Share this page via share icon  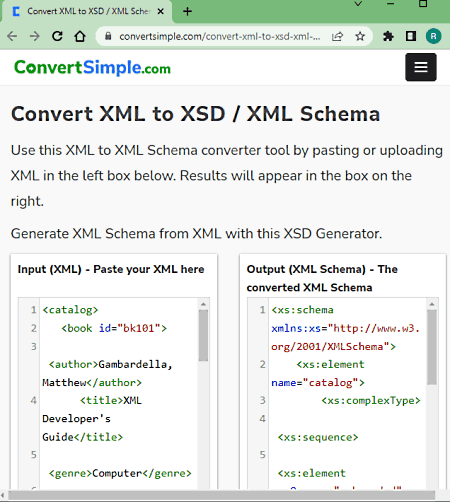337,36
